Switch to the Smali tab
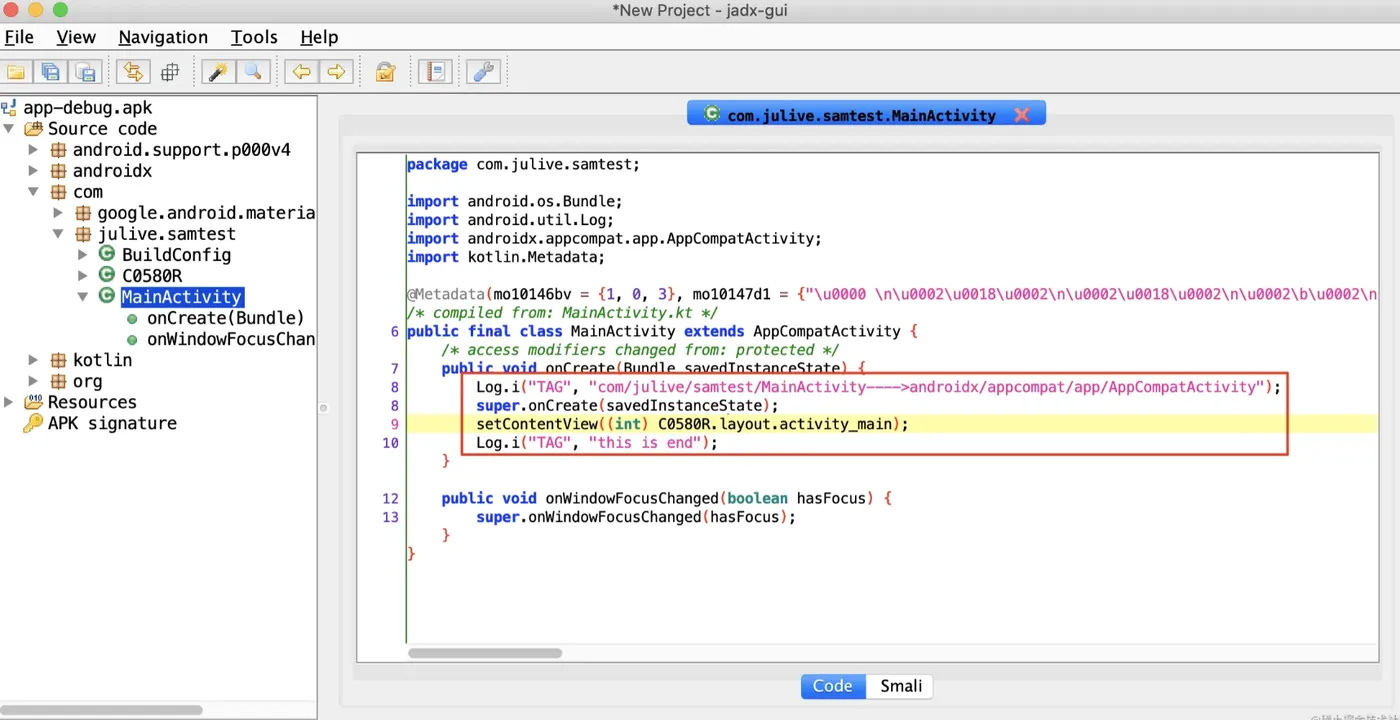The image size is (1400, 720). click(x=900, y=686)
